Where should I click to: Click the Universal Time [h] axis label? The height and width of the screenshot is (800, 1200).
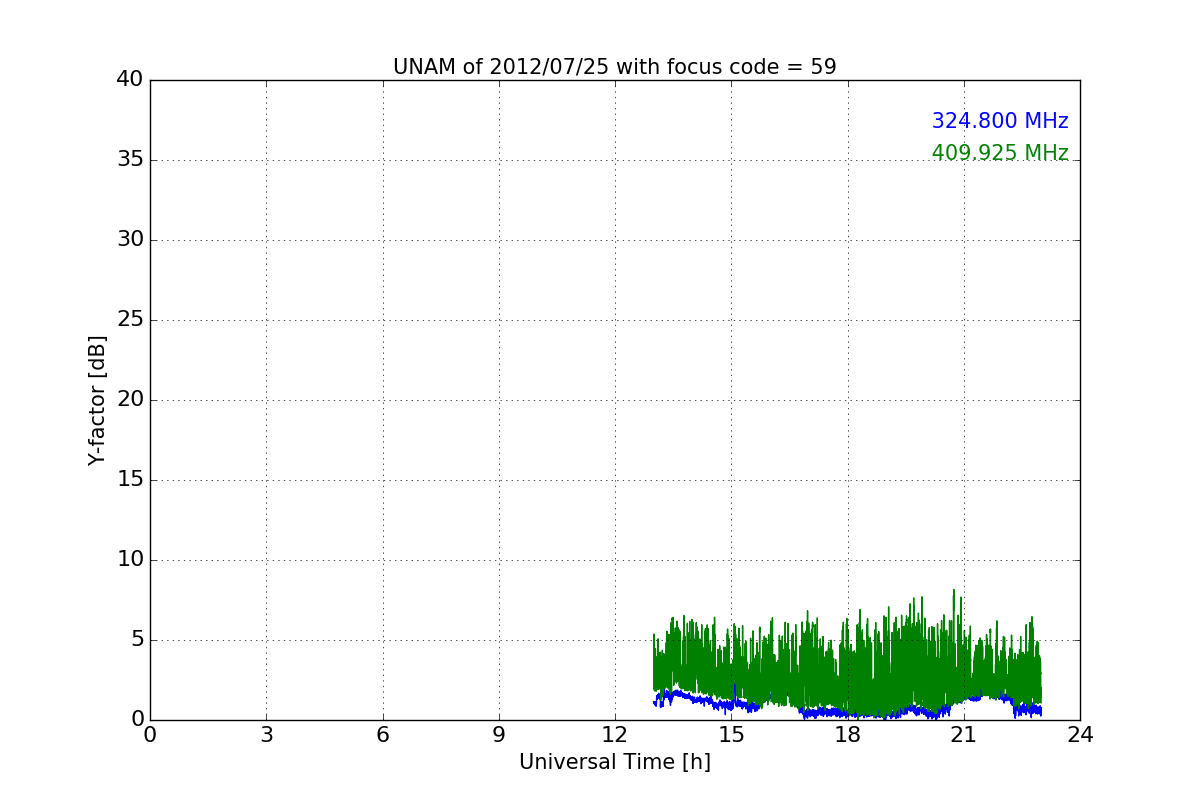point(614,762)
